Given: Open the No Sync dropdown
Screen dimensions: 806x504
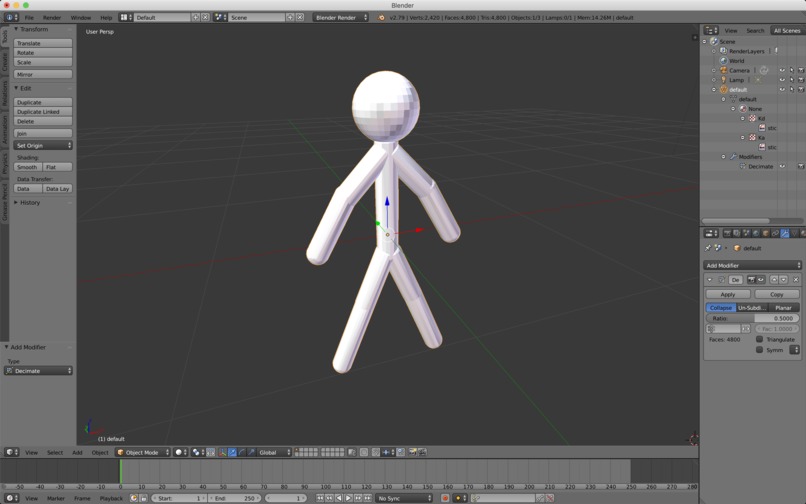Looking at the screenshot, I should [x=404, y=498].
